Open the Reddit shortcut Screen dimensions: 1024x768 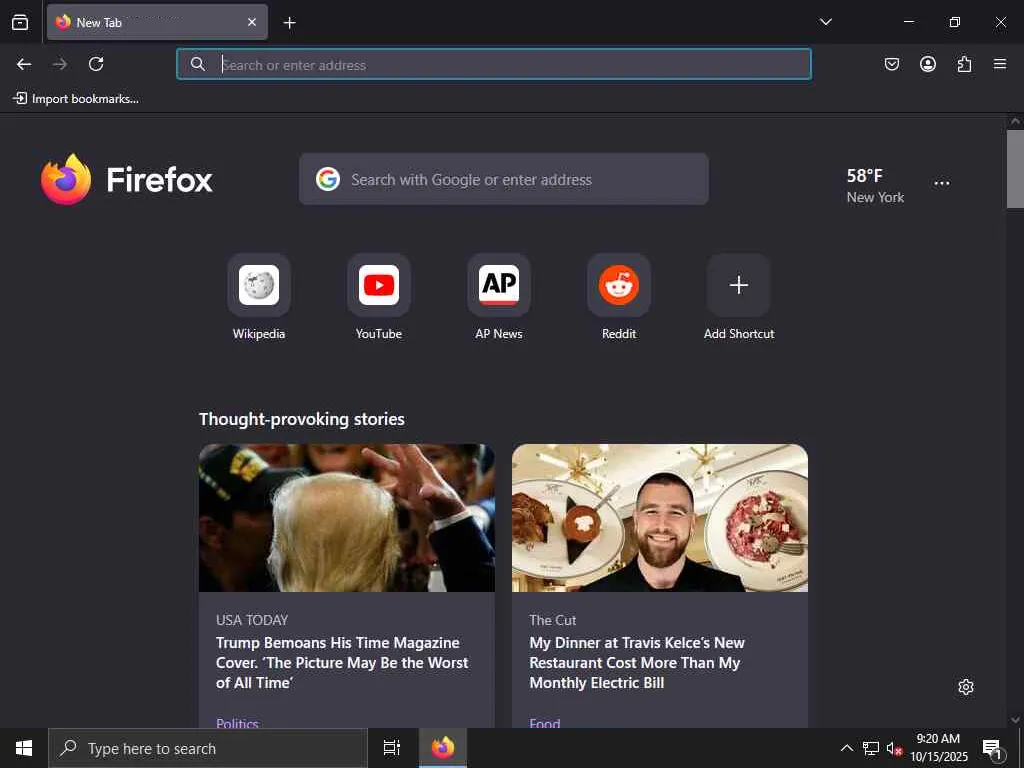click(x=619, y=298)
